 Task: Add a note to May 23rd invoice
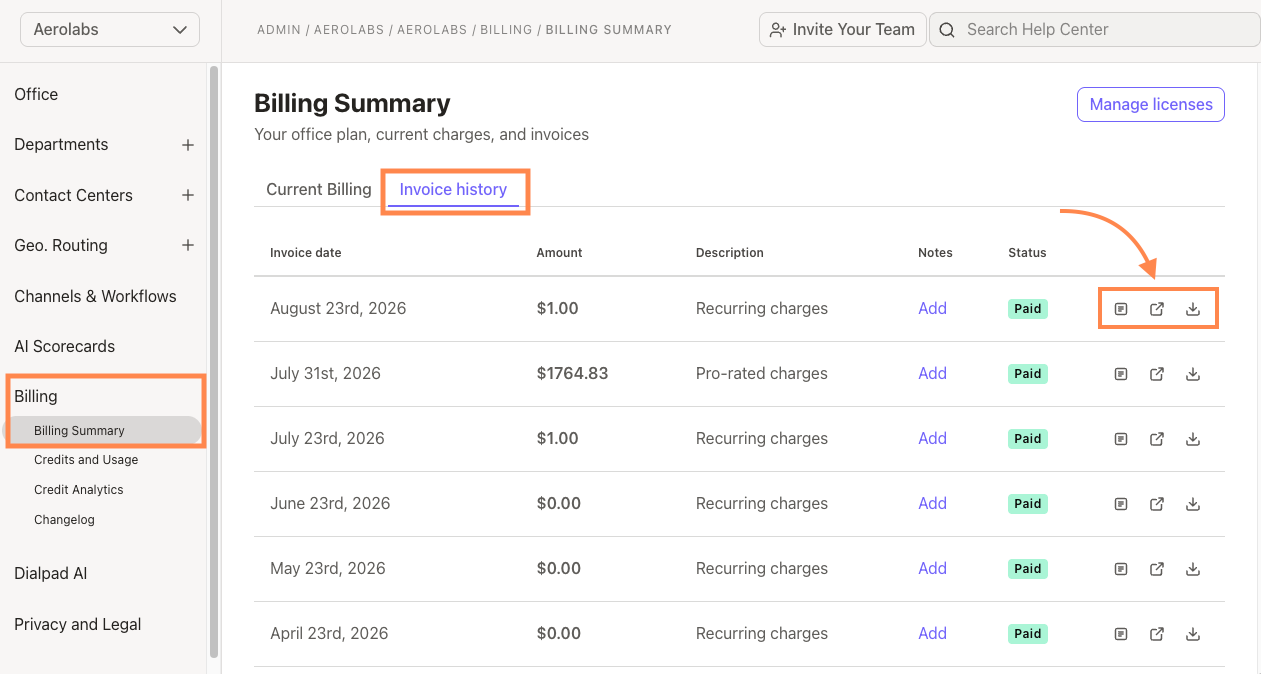point(932,568)
